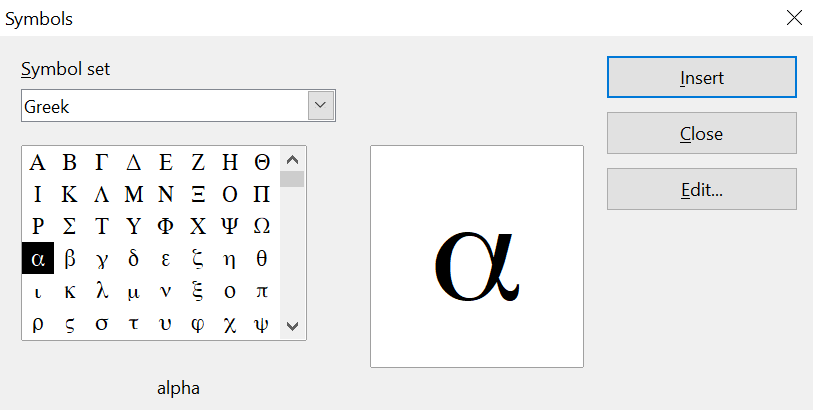Viewport: 813px width, 410px height.
Task: Select the capital Delta symbol
Action: coord(134,162)
